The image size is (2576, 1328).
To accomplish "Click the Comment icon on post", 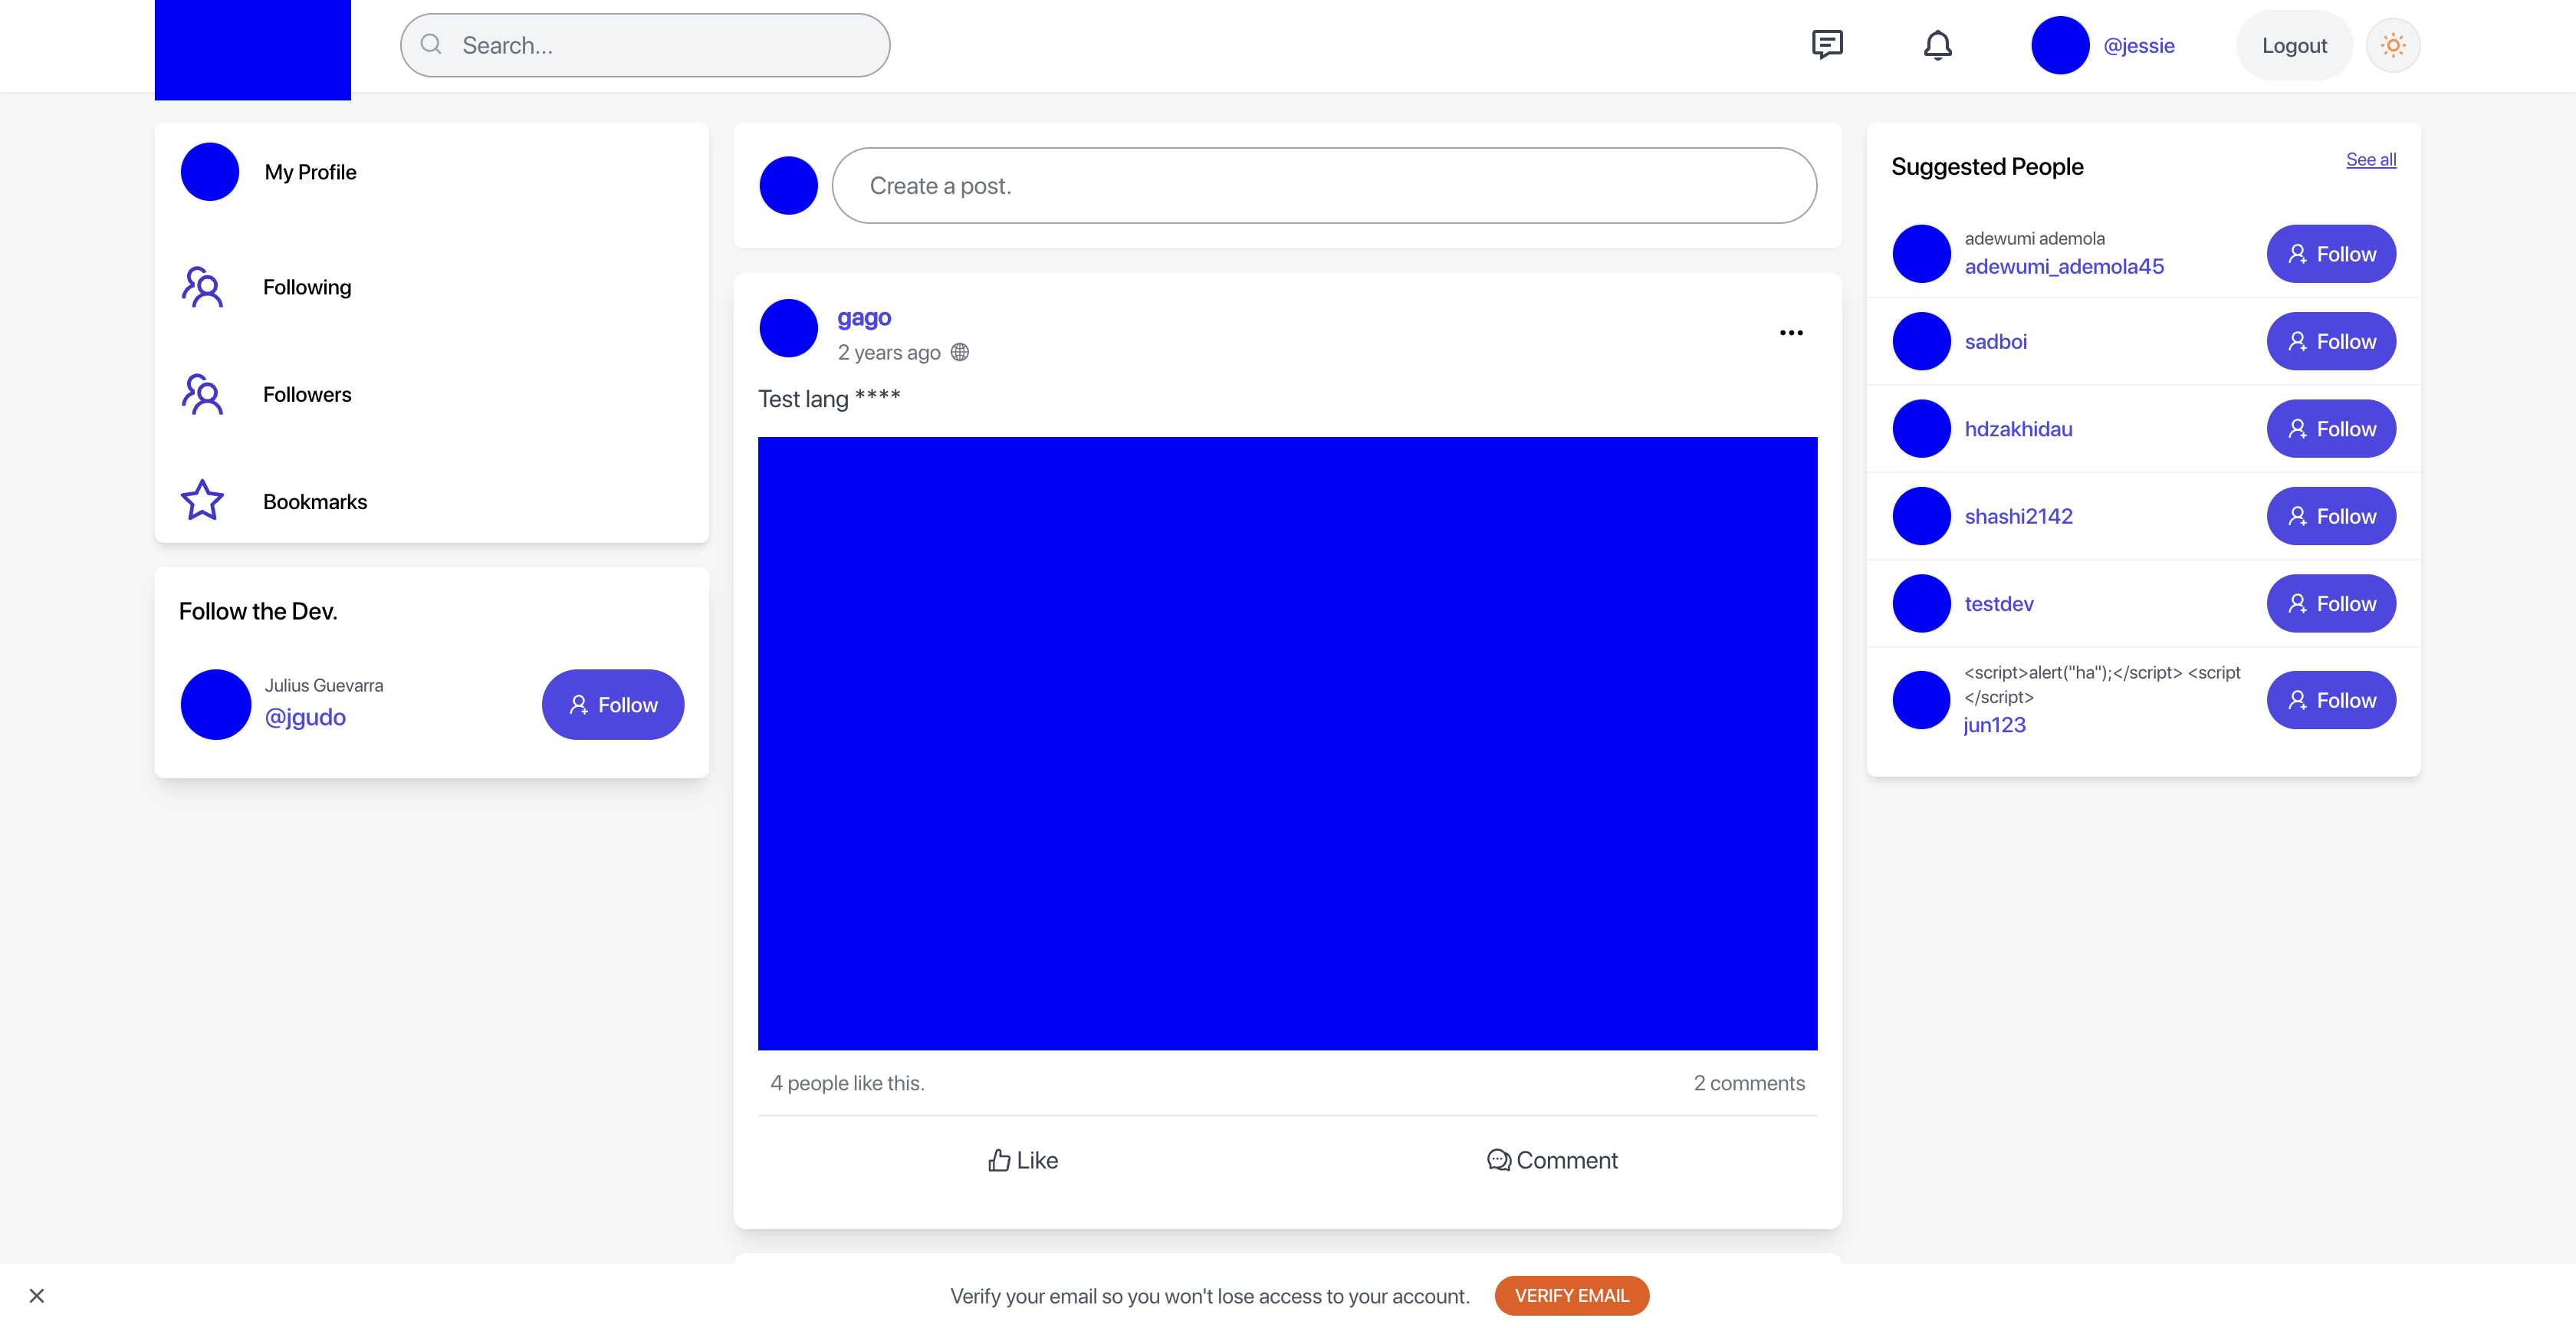I will point(1497,1160).
